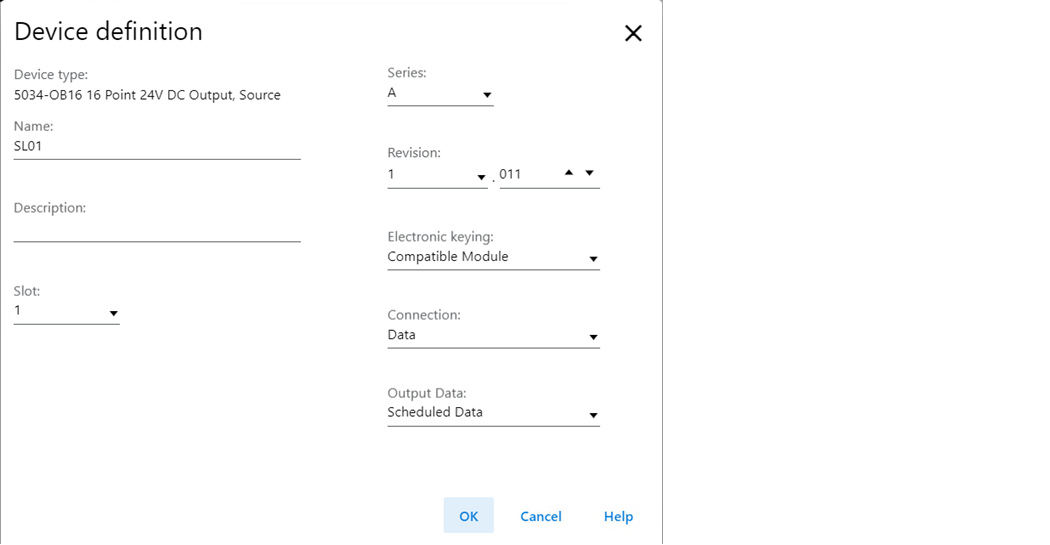This screenshot has height=545, width=1050.
Task: Open the Scheduled Data output selection
Action: point(494,413)
